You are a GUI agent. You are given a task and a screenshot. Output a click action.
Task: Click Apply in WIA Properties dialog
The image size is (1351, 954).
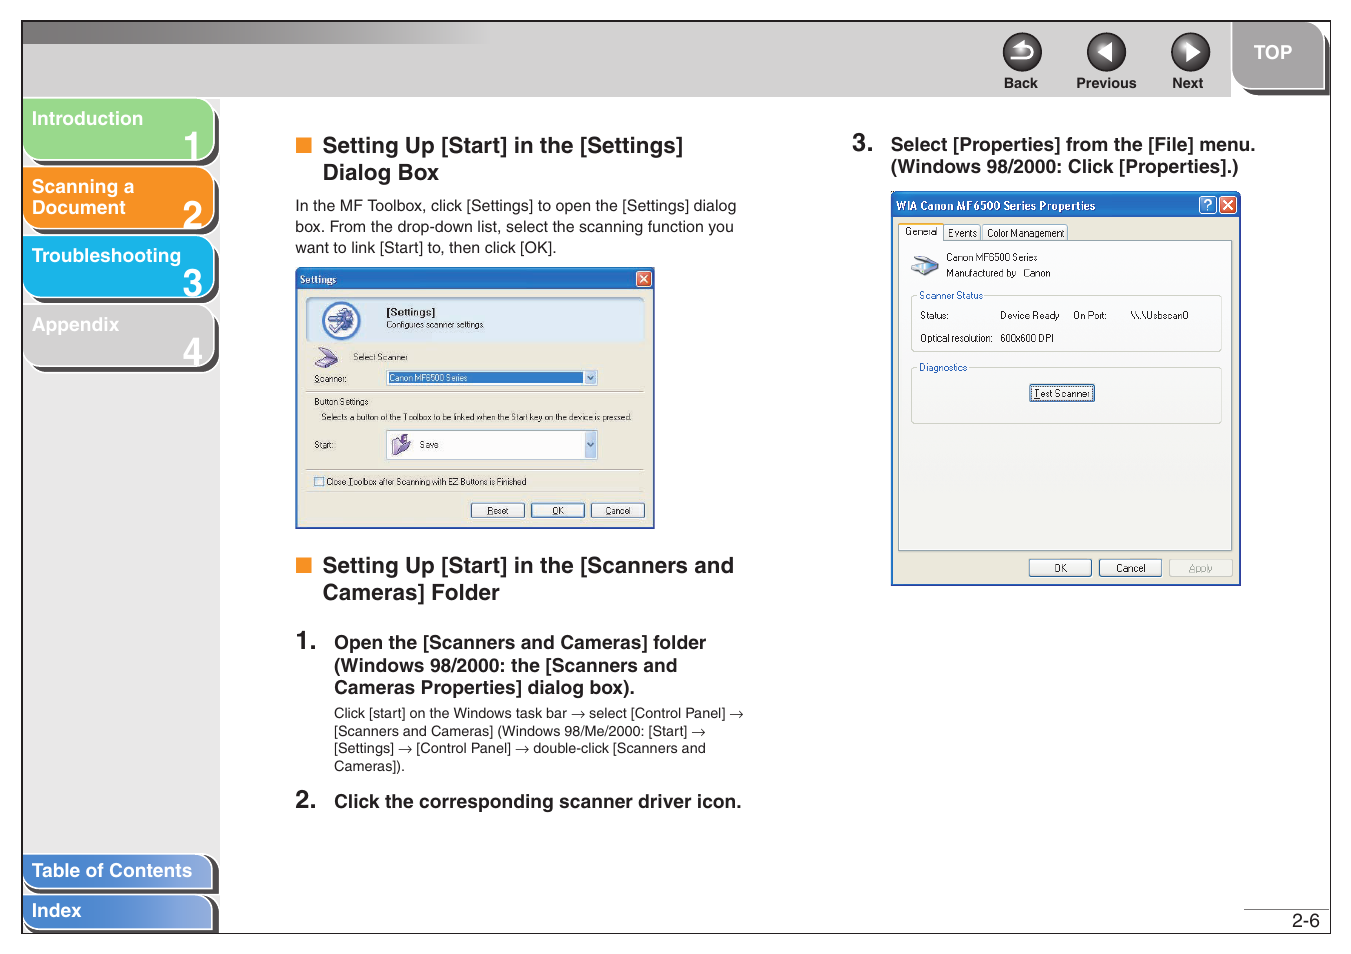pyautogui.click(x=1200, y=568)
